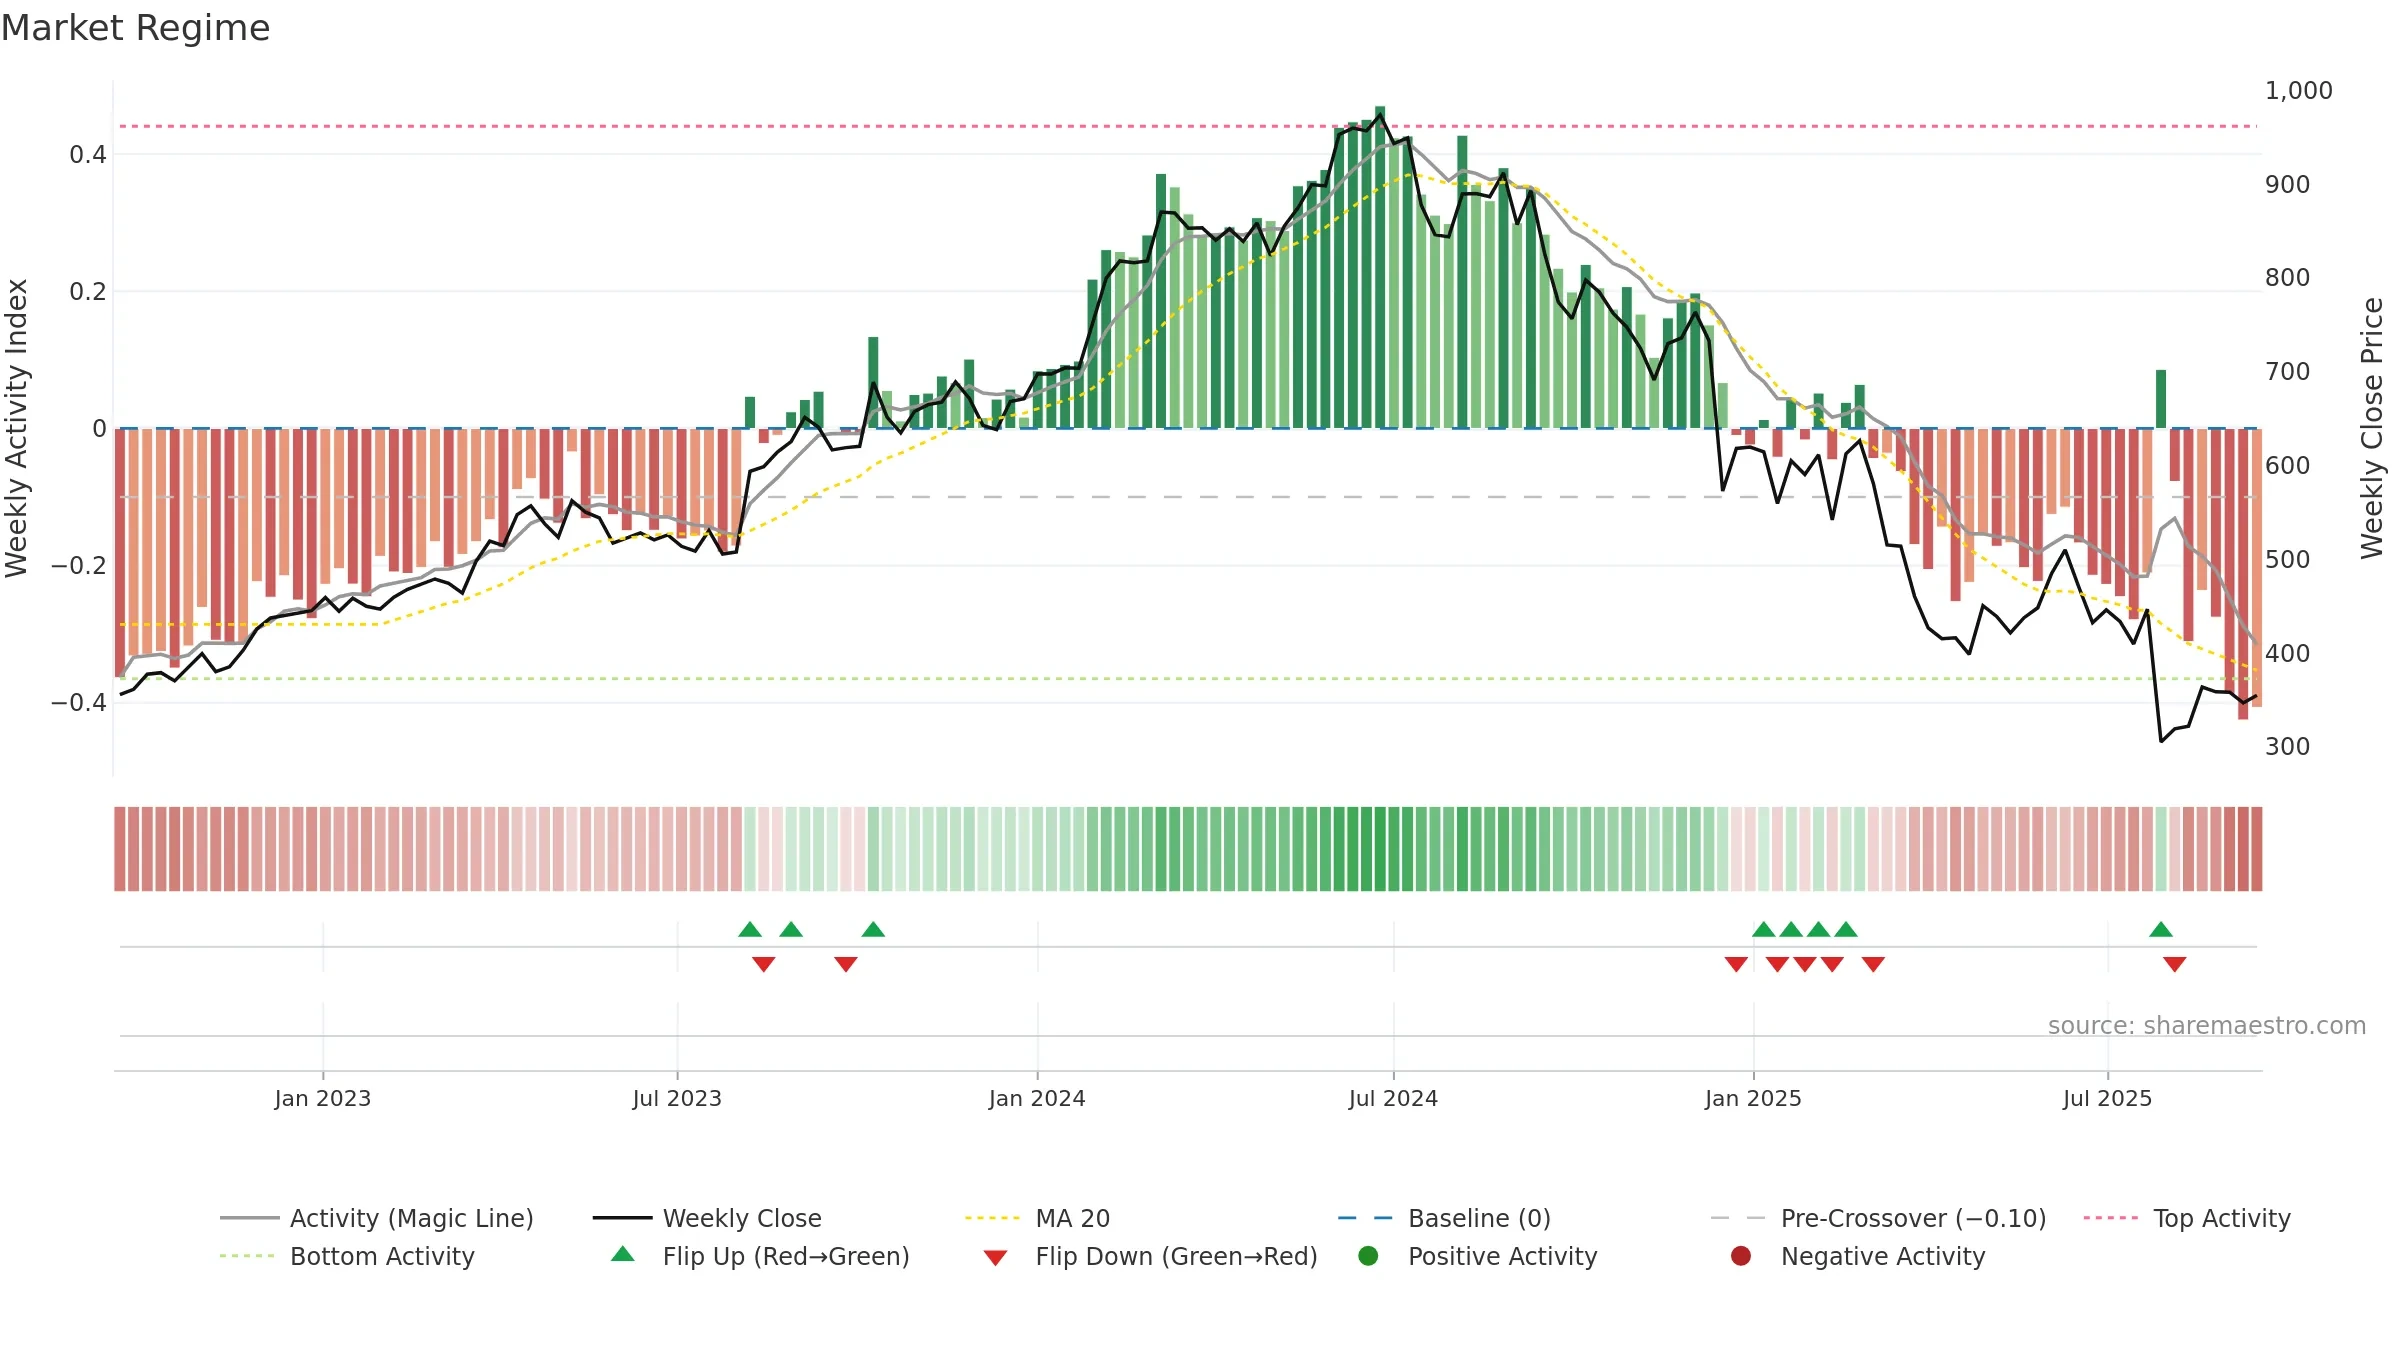Click the 1,000 price axis label

click(2298, 91)
